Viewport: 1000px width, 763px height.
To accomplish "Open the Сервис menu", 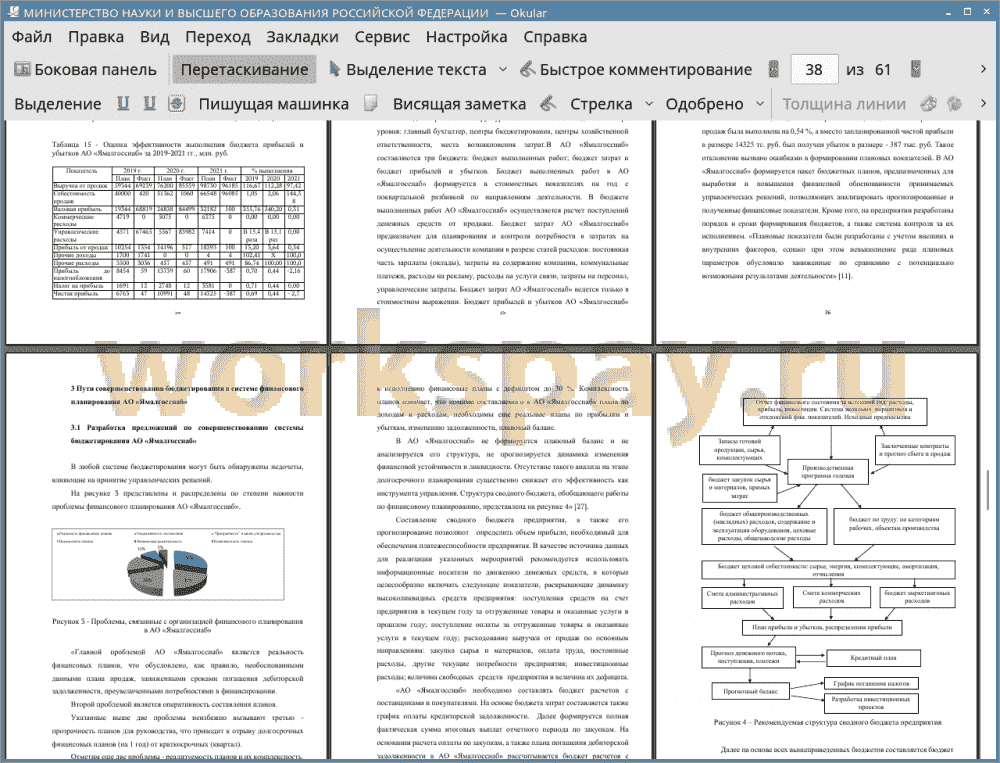I will 382,37.
